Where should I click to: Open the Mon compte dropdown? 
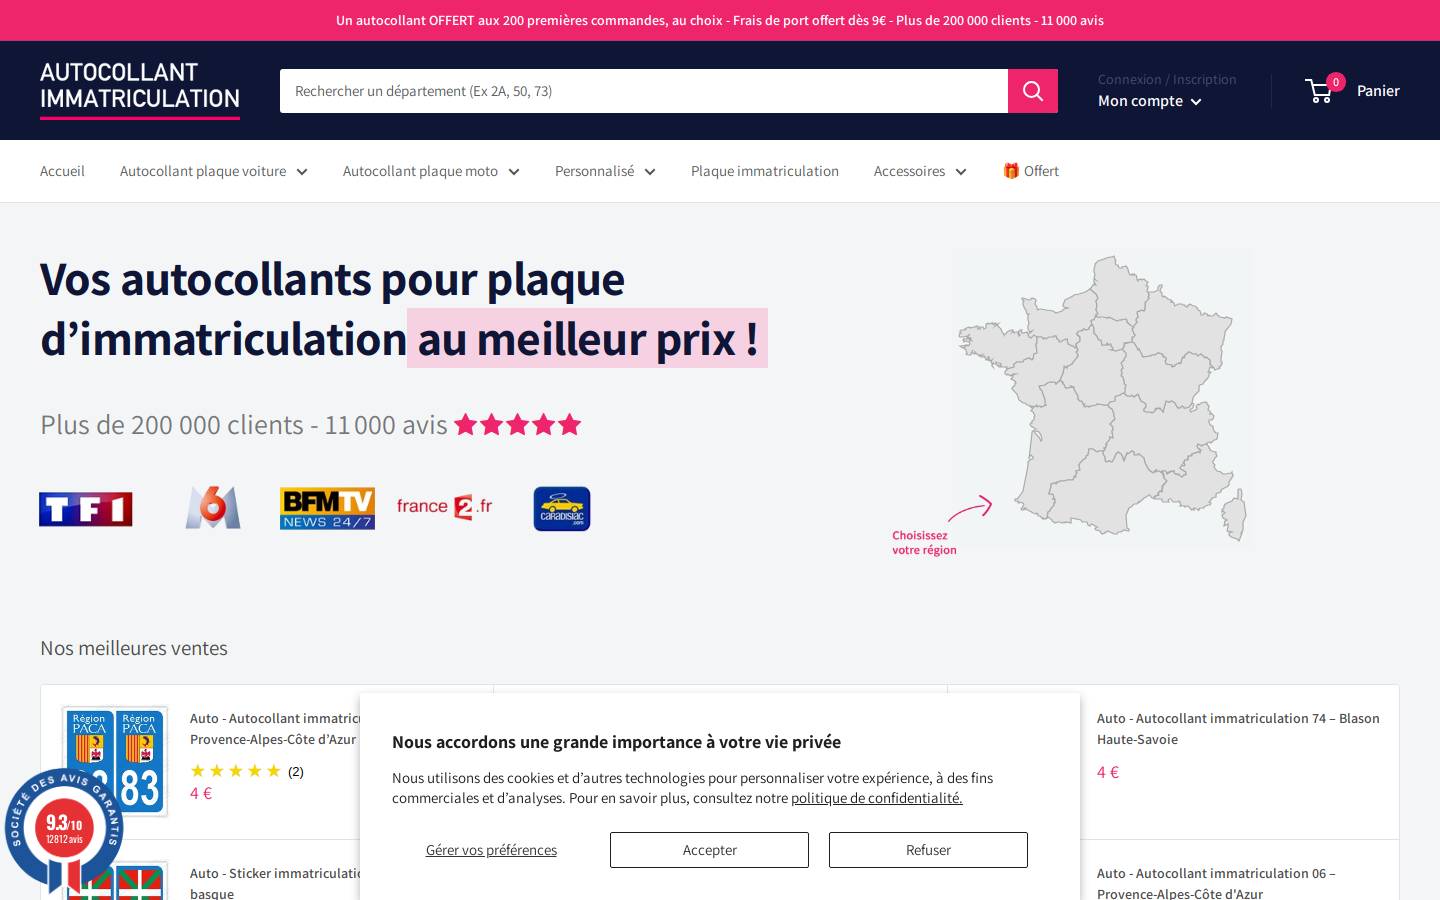point(1150,101)
